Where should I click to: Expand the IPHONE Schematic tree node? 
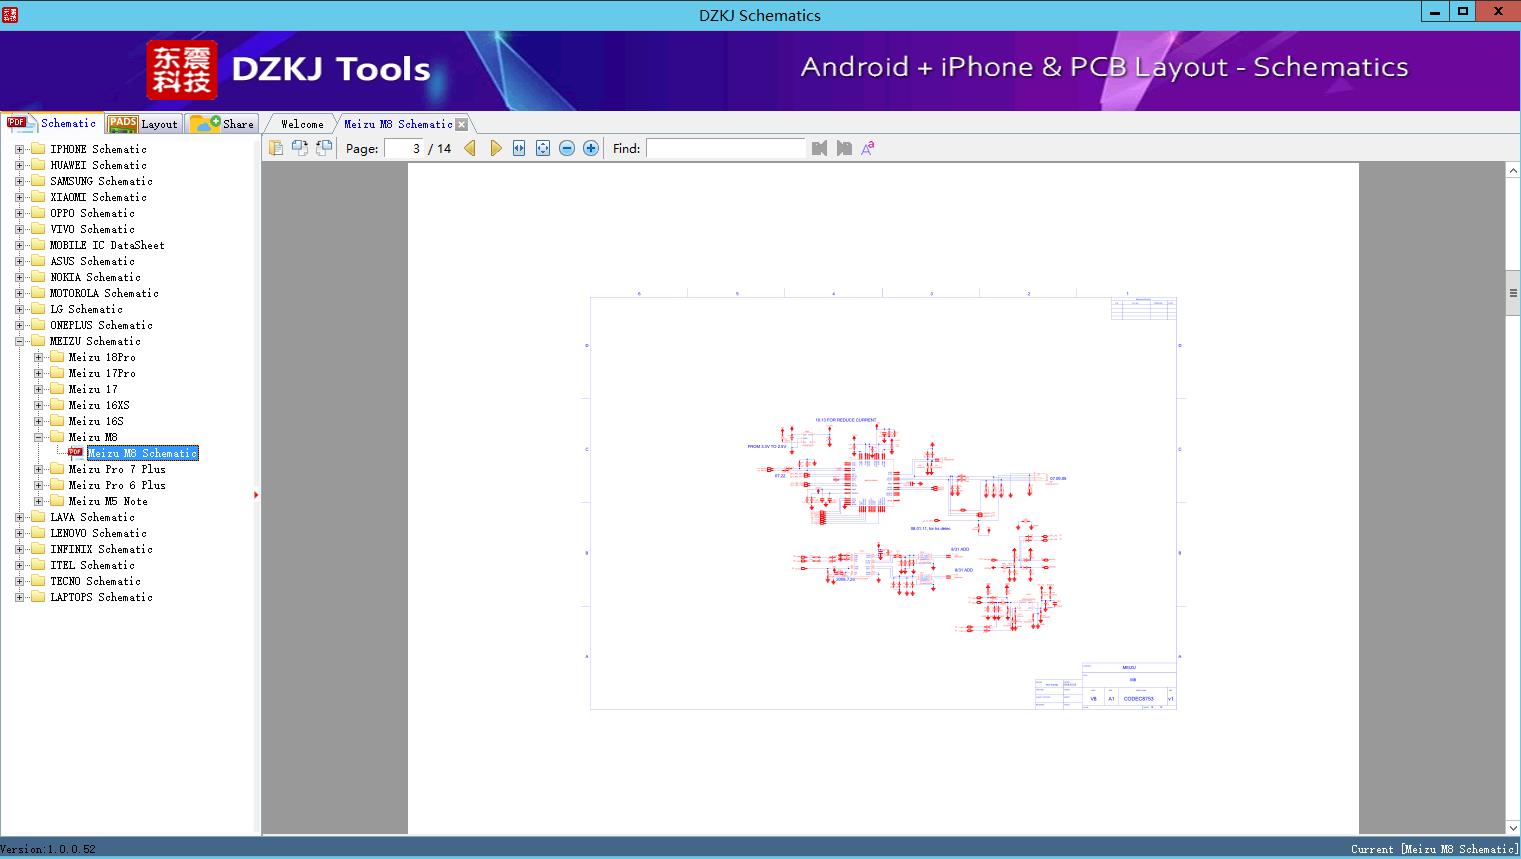19,149
